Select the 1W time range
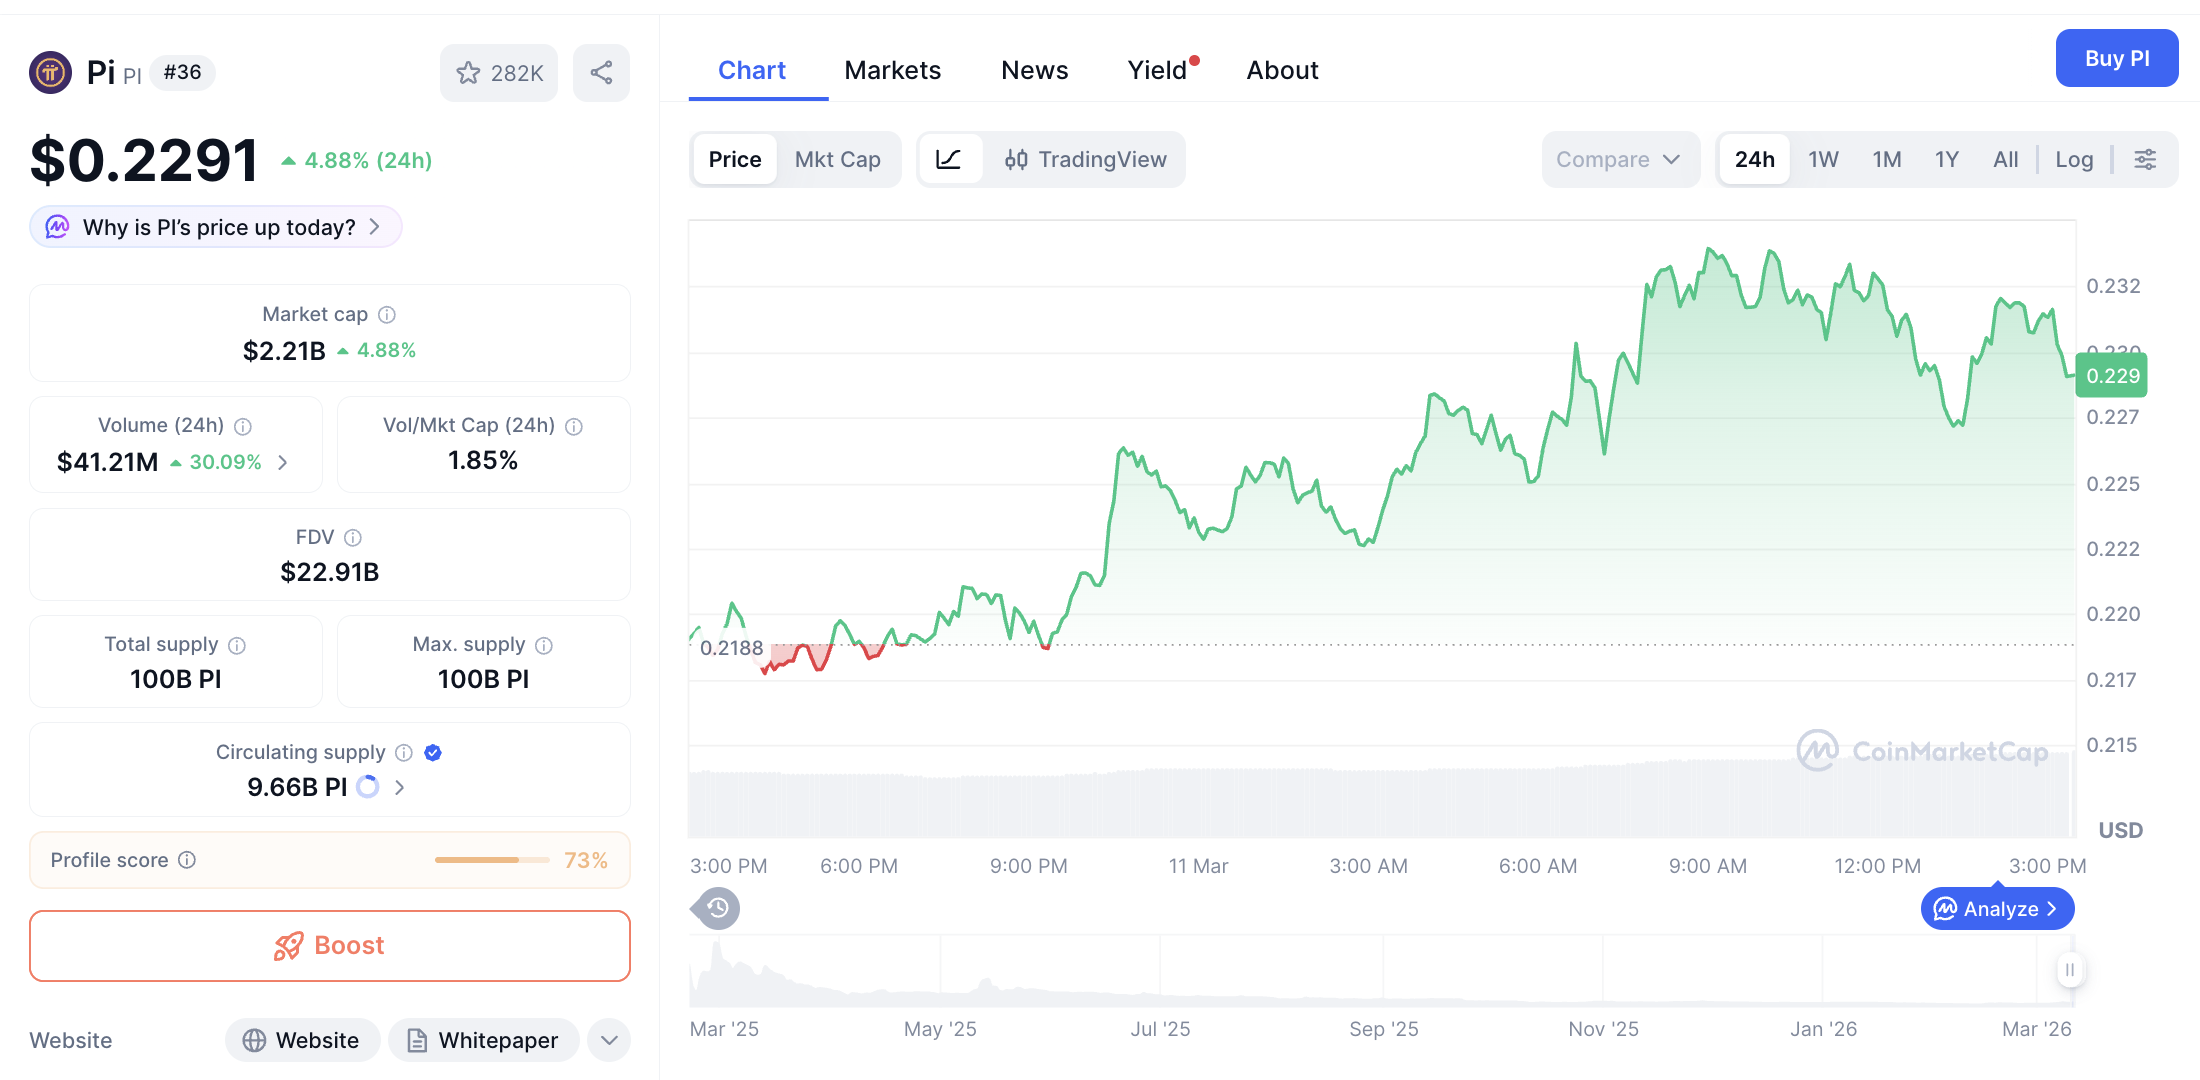The width and height of the screenshot is (2200, 1080). [x=1823, y=159]
